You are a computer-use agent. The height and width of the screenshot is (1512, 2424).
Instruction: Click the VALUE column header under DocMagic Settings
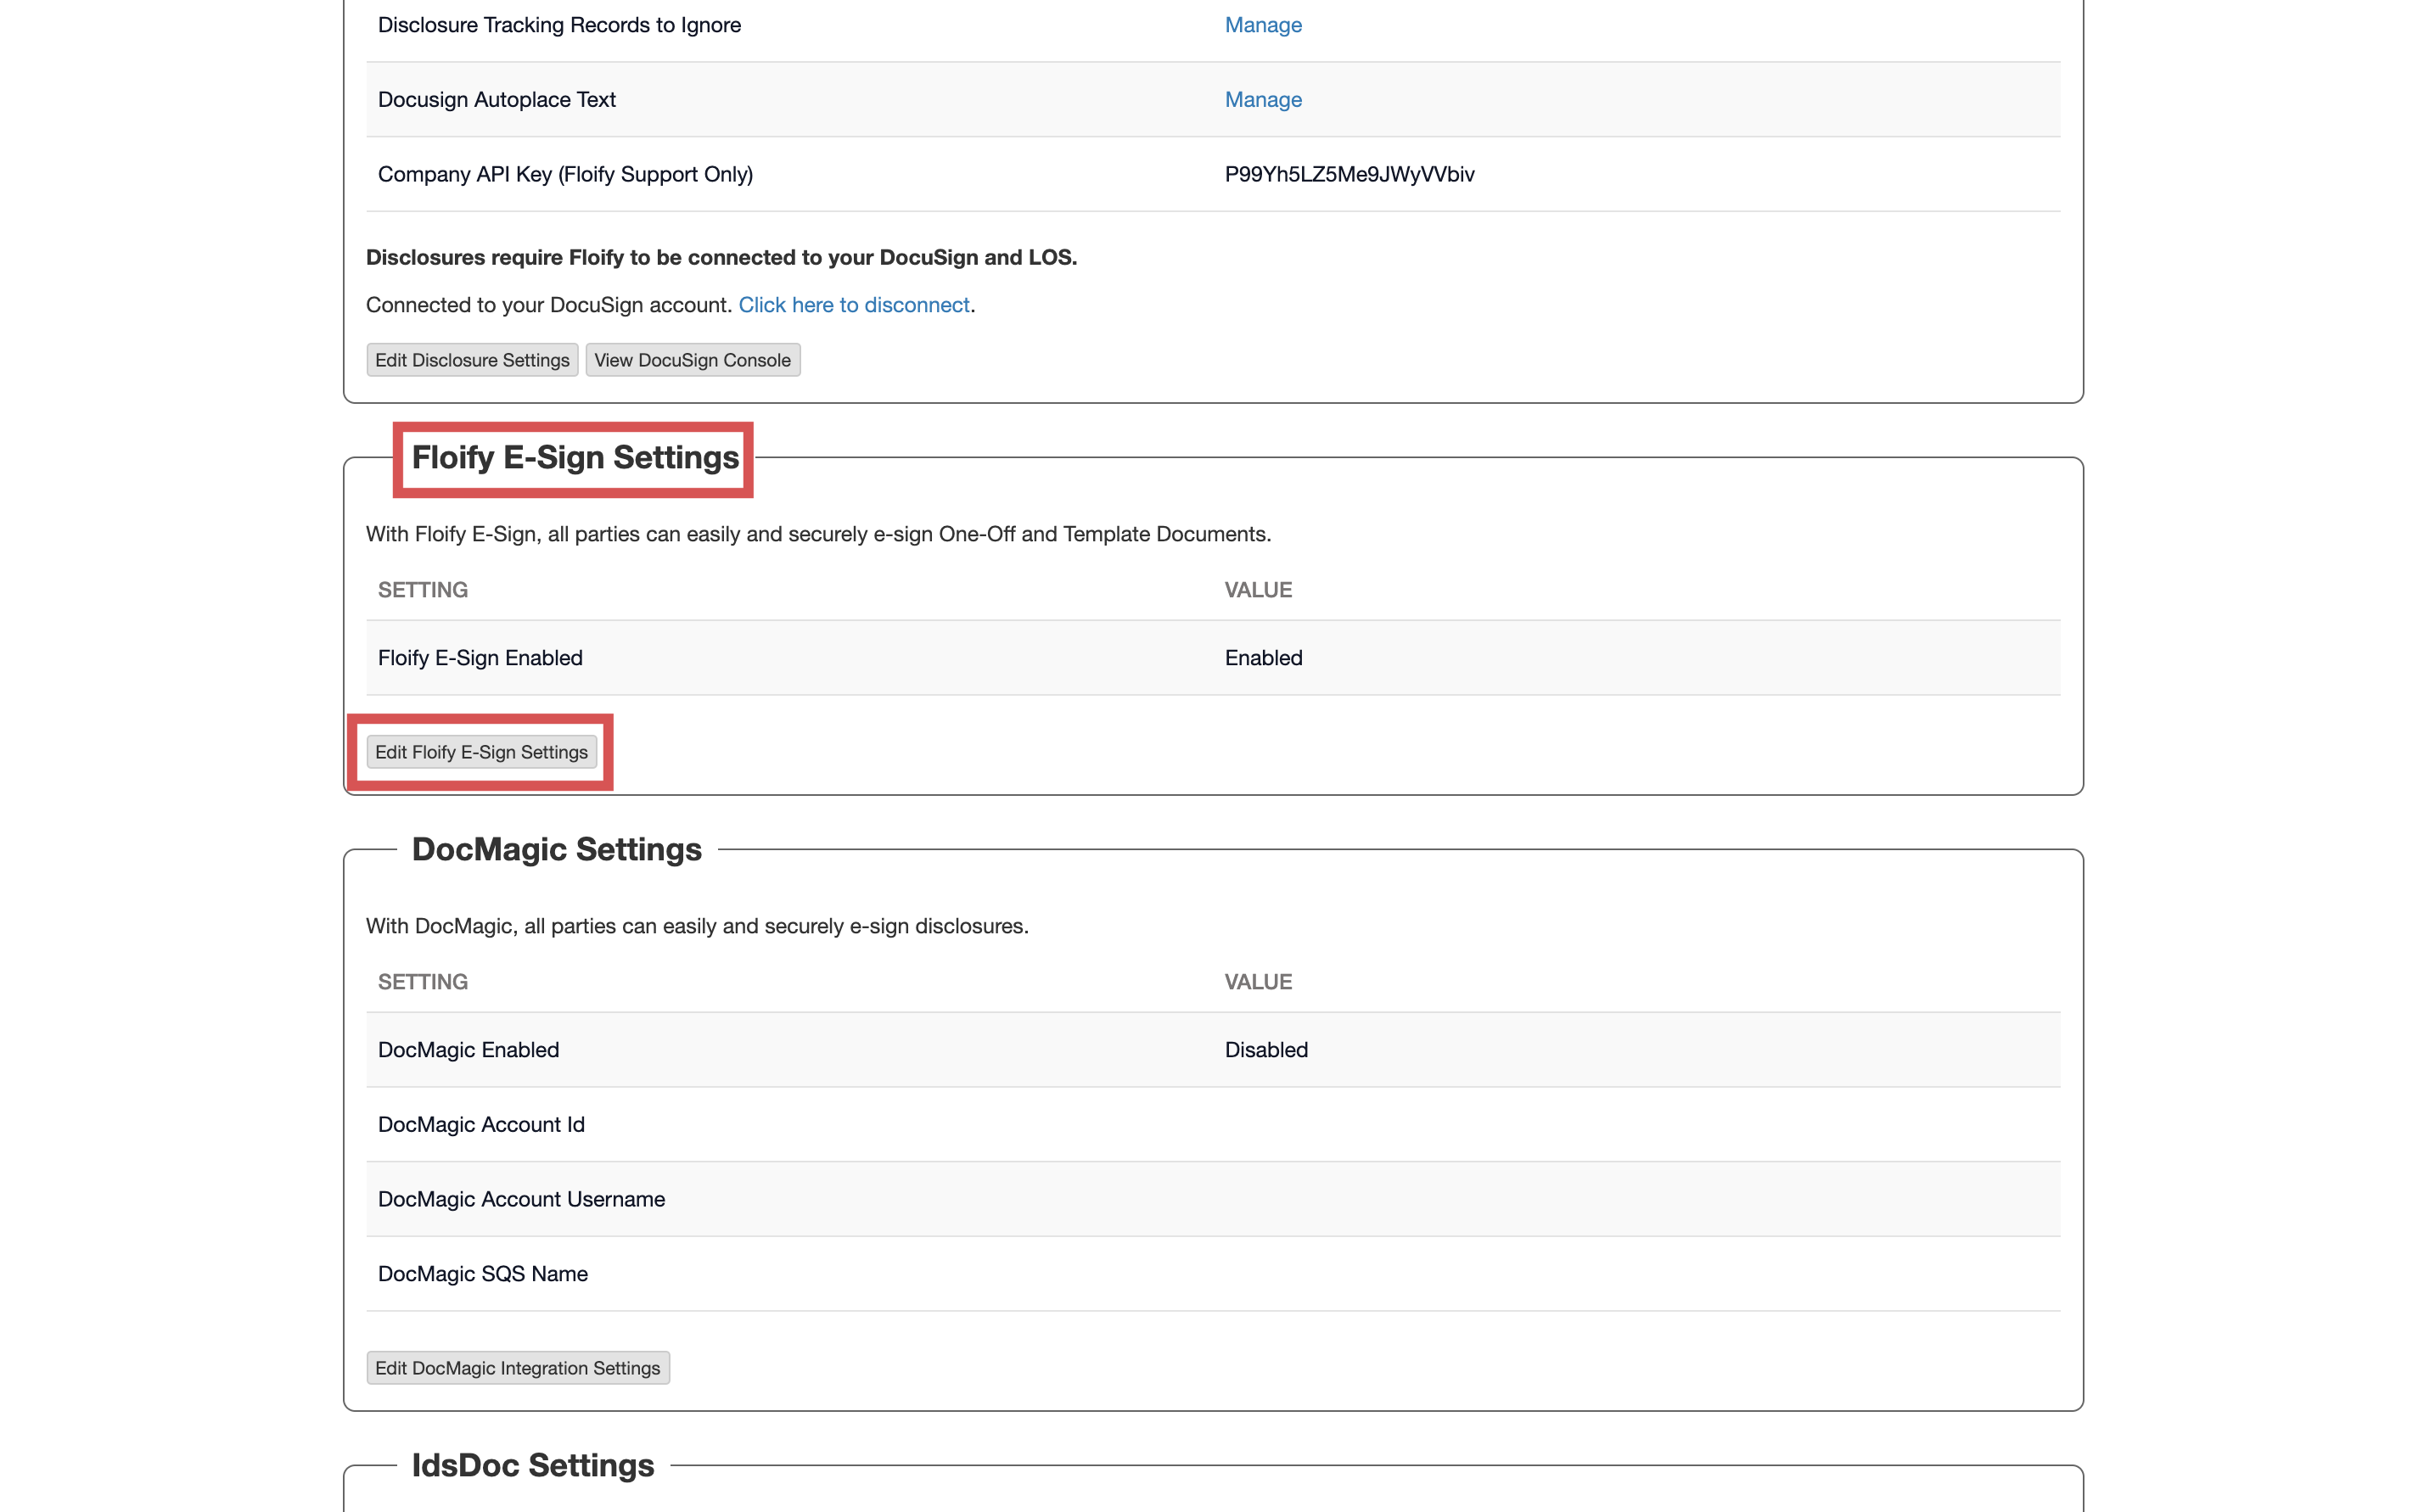[x=1258, y=981]
